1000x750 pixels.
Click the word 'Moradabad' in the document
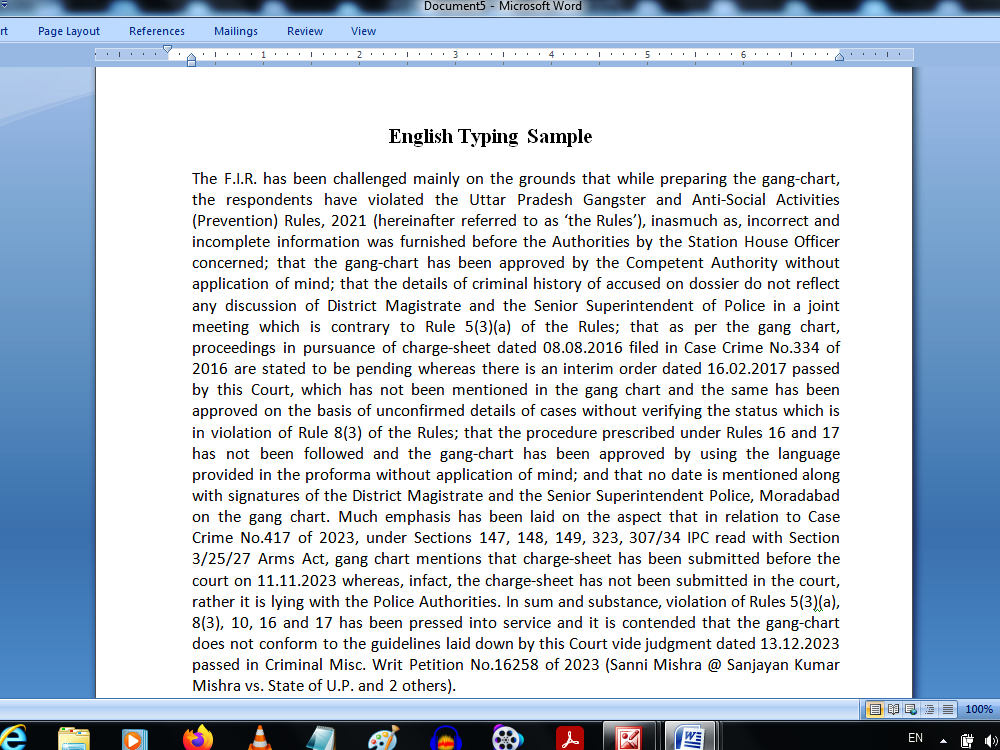pyautogui.click(x=800, y=496)
